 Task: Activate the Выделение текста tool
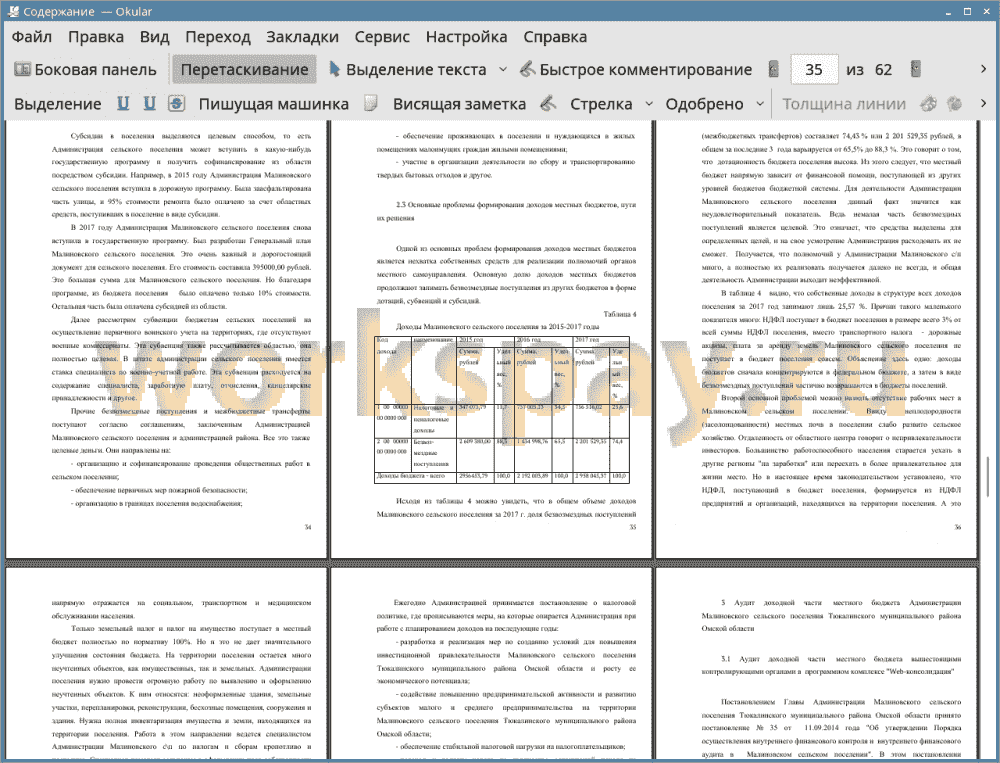[407, 70]
